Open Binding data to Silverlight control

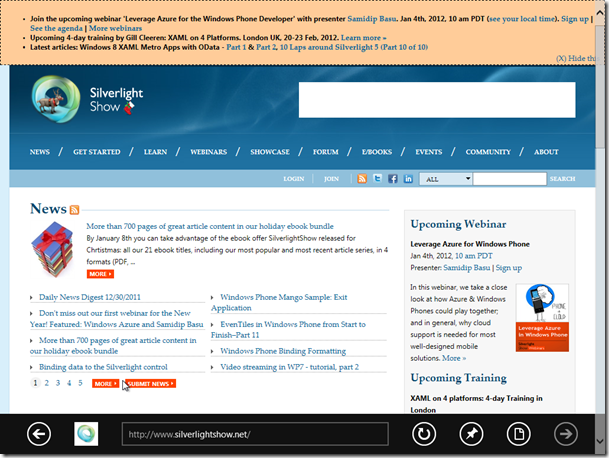(x=103, y=367)
